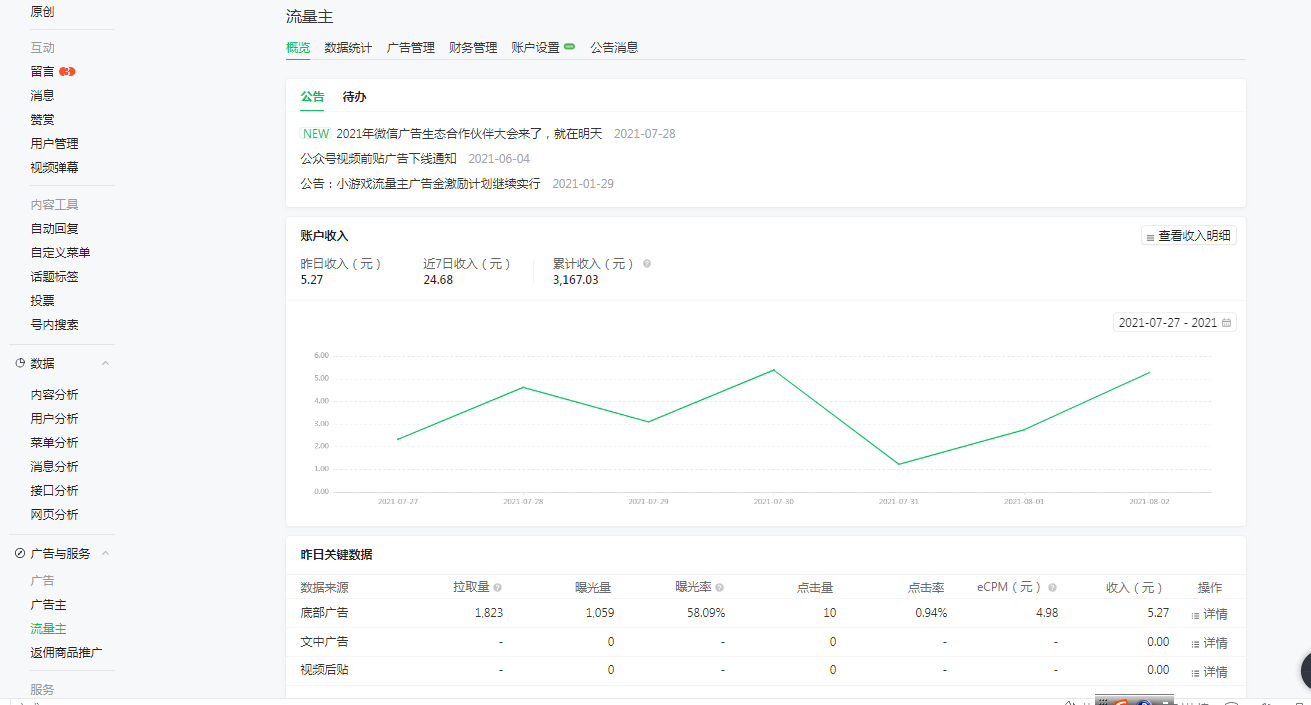The width and height of the screenshot is (1311, 705).
Task: Open 详情 for 底部广告 row
Action: 1210,614
